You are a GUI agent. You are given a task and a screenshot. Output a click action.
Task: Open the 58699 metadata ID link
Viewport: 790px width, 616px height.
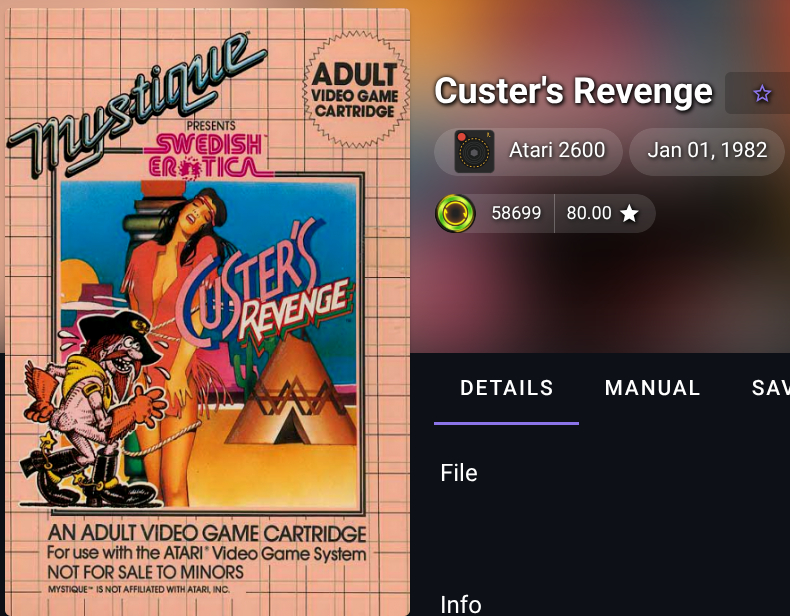[x=516, y=213]
